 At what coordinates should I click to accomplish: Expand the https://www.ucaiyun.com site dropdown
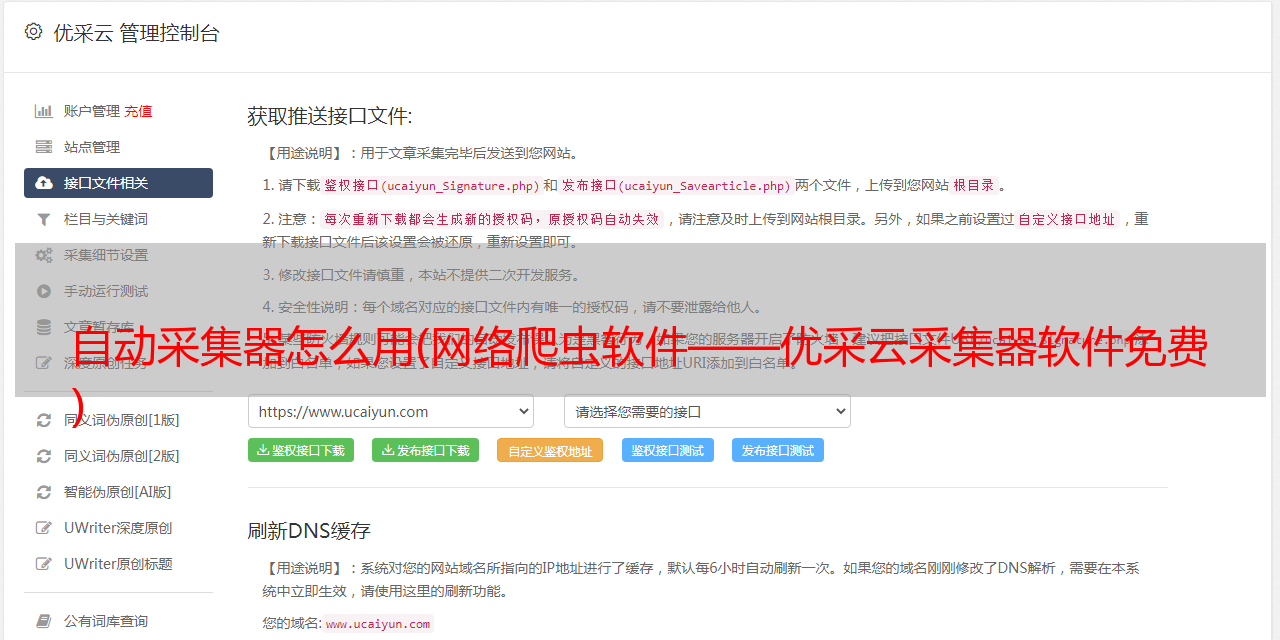tap(391, 411)
